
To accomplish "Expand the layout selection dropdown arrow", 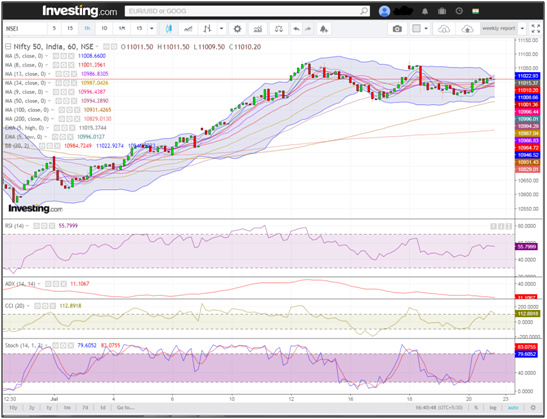I will click(426, 29).
